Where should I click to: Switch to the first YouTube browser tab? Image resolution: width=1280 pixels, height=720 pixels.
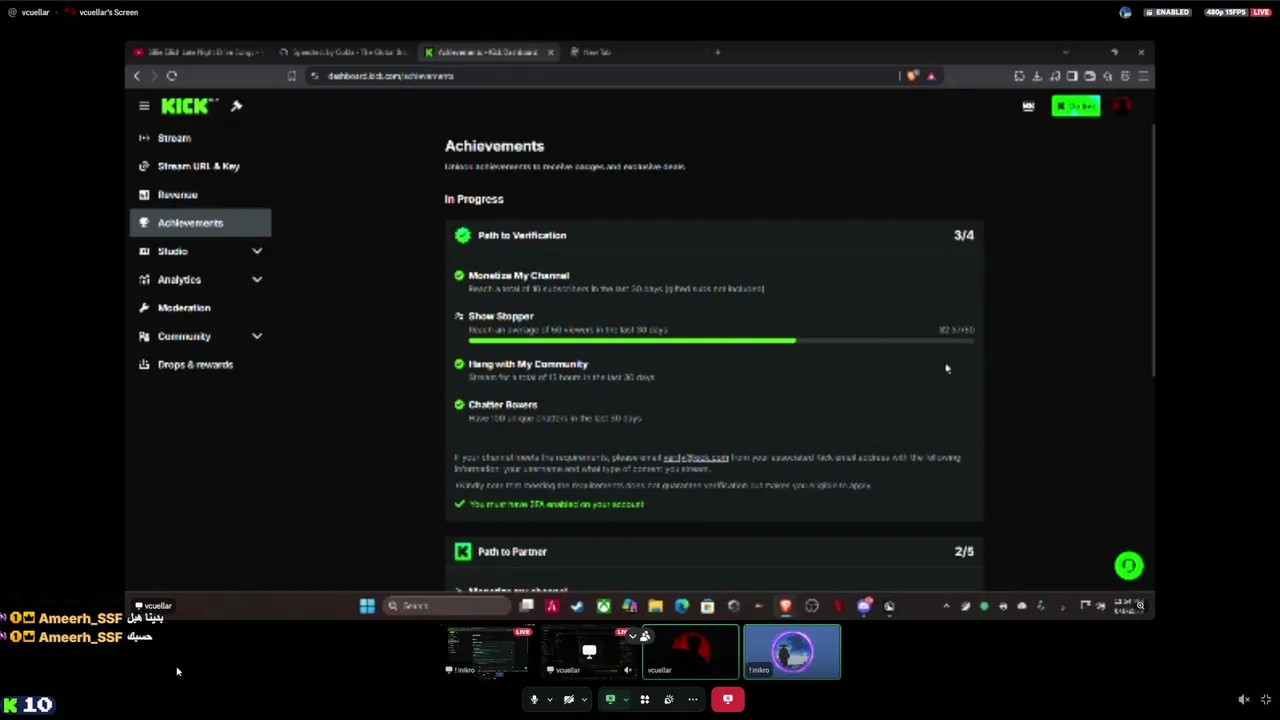tap(200, 52)
